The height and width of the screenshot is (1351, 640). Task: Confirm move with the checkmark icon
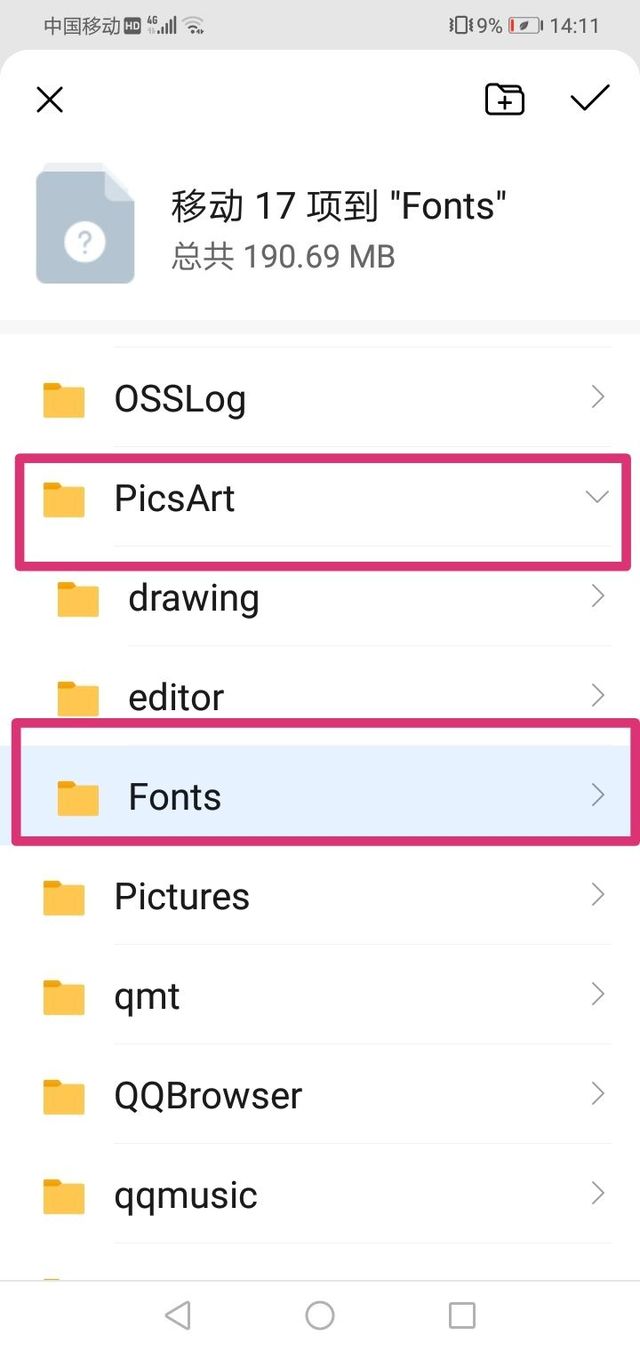(x=589, y=98)
